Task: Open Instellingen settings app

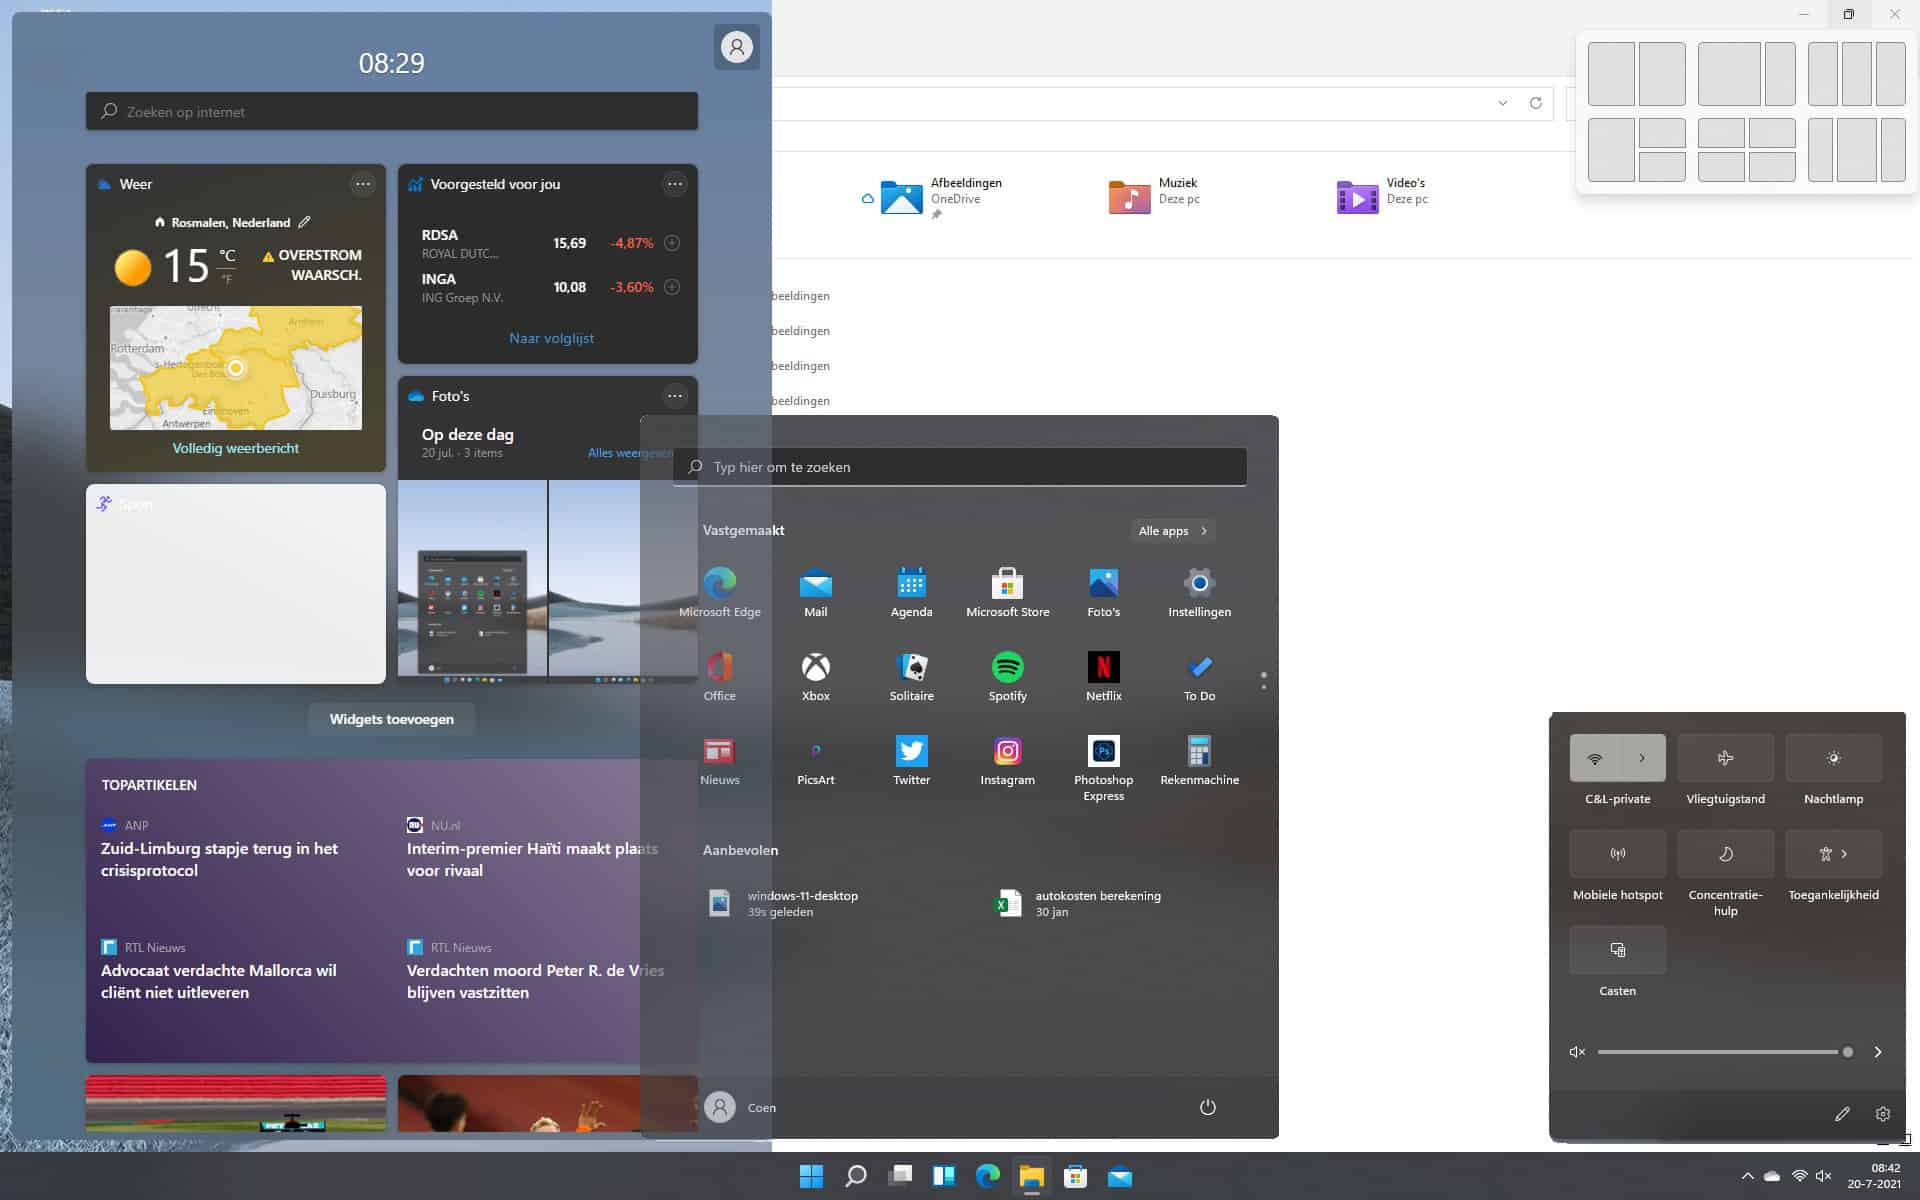Action: click(1200, 592)
